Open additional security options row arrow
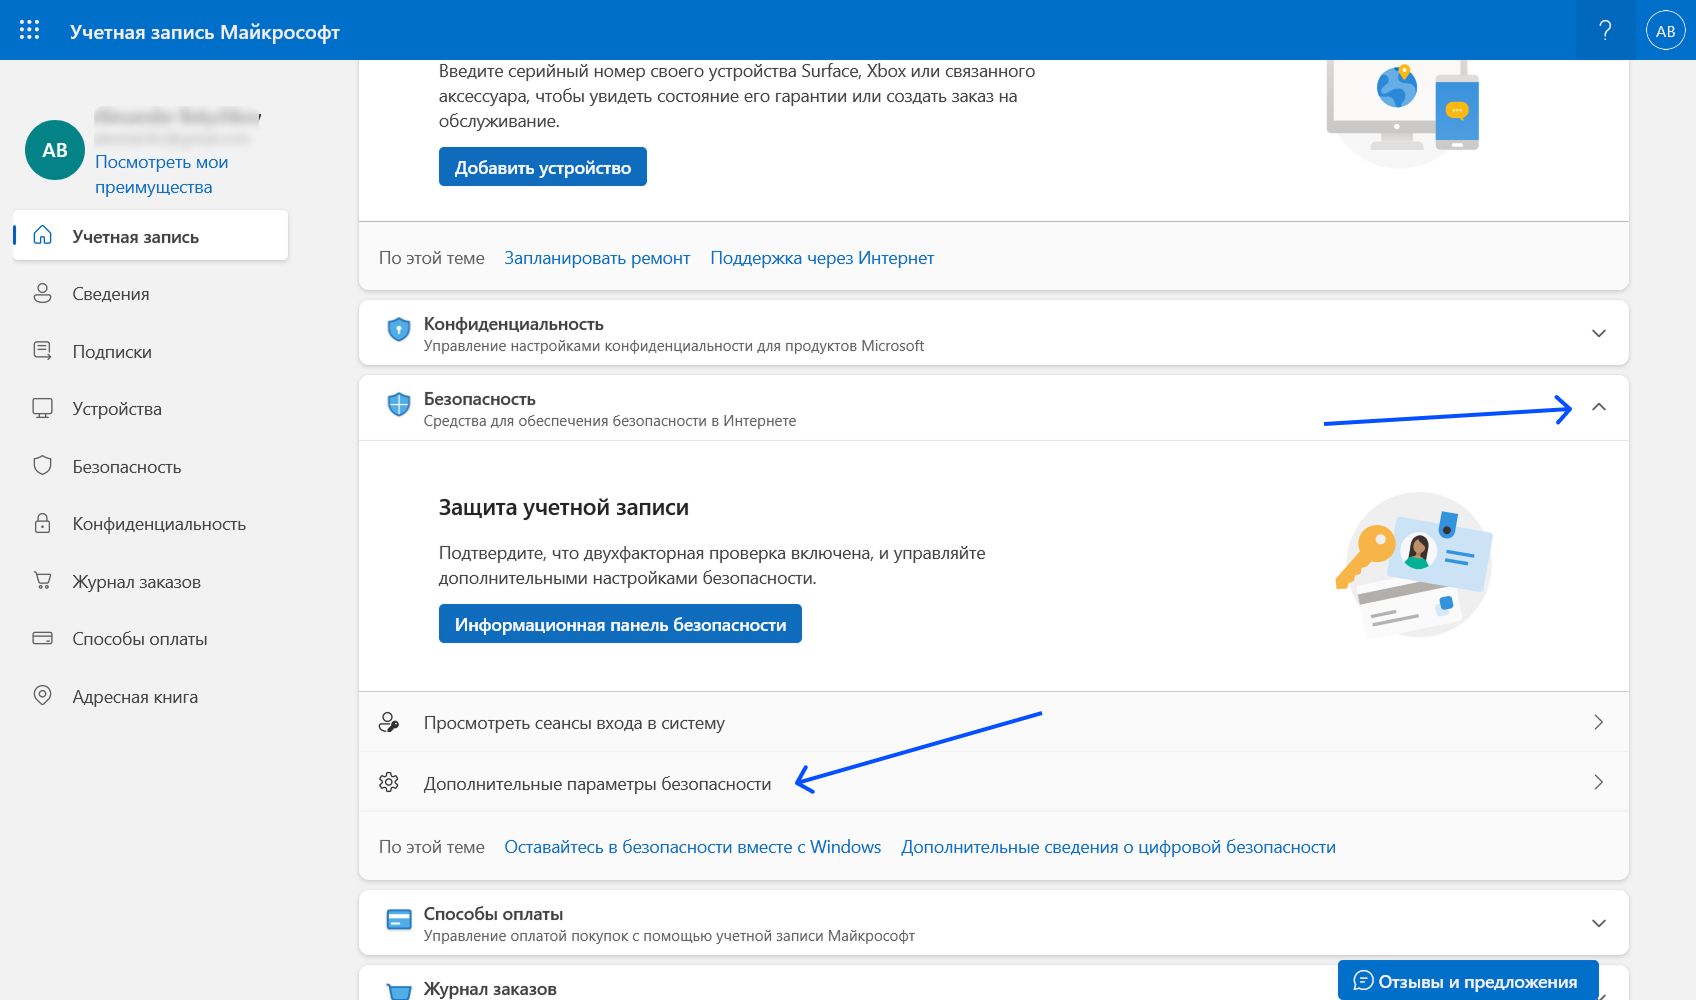Screen dimensions: 1696x1000 [1598, 782]
